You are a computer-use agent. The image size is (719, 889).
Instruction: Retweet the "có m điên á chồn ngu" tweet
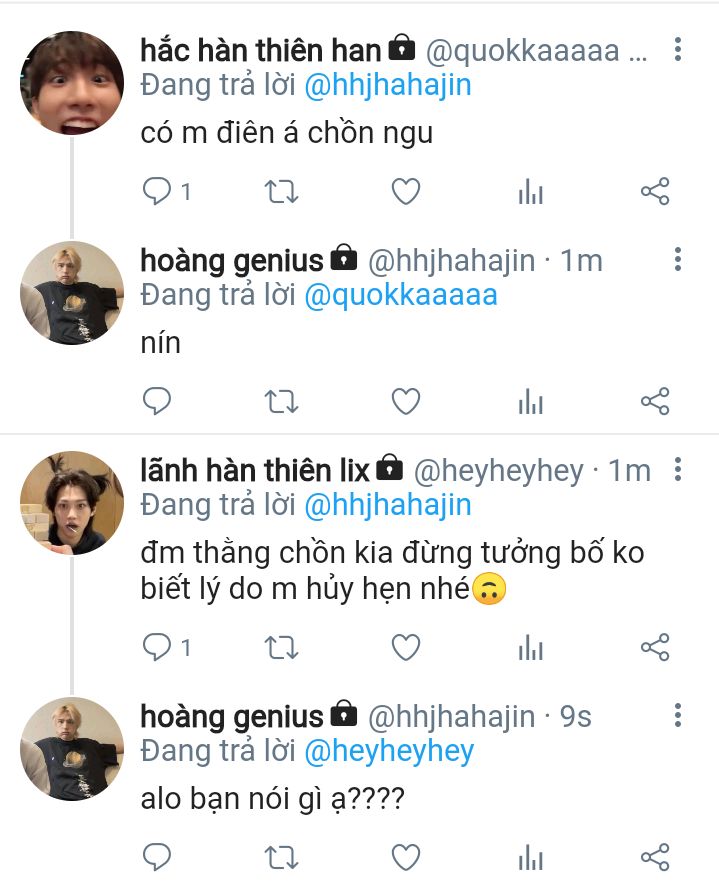coord(281,191)
